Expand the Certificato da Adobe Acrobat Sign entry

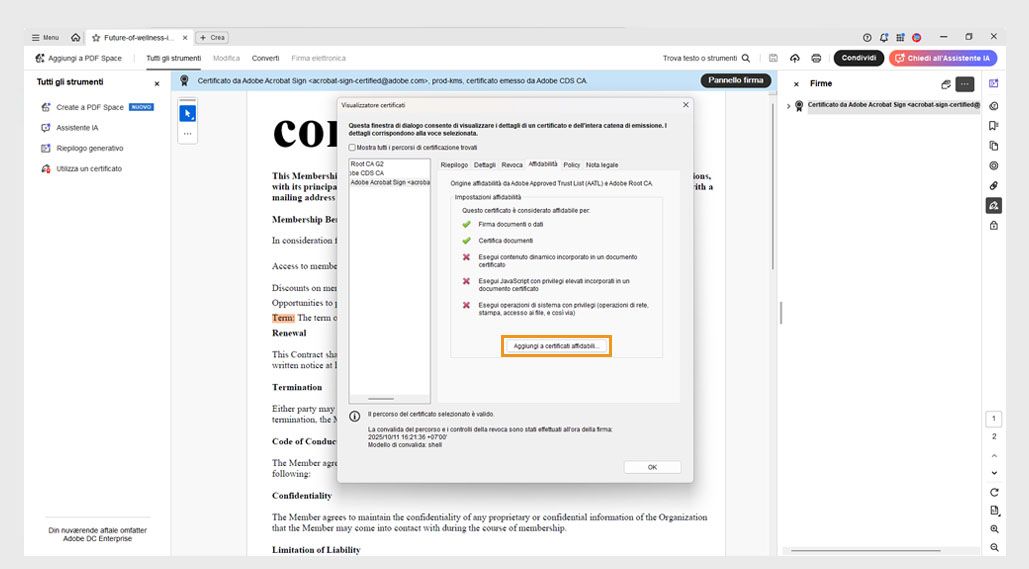click(789, 106)
